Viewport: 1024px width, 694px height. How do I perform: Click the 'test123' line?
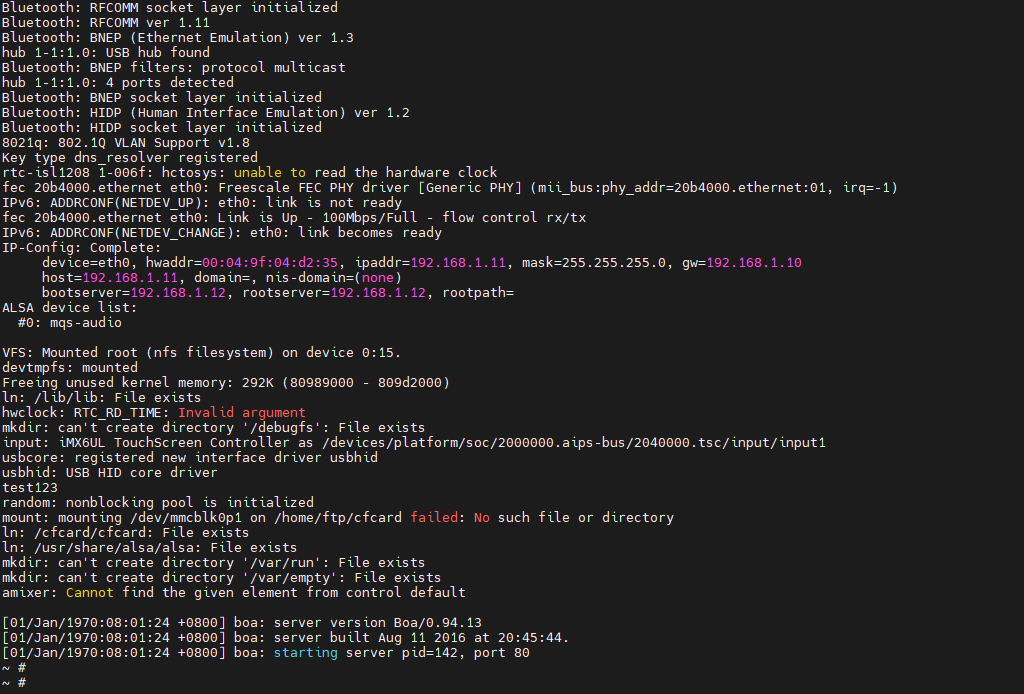coord(30,488)
